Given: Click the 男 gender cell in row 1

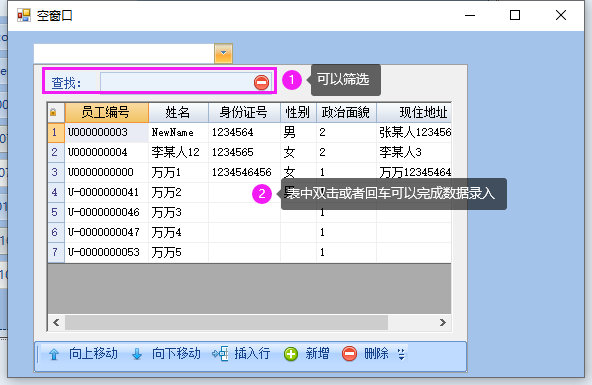Looking at the screenshot, I should [x=298, y=132].
